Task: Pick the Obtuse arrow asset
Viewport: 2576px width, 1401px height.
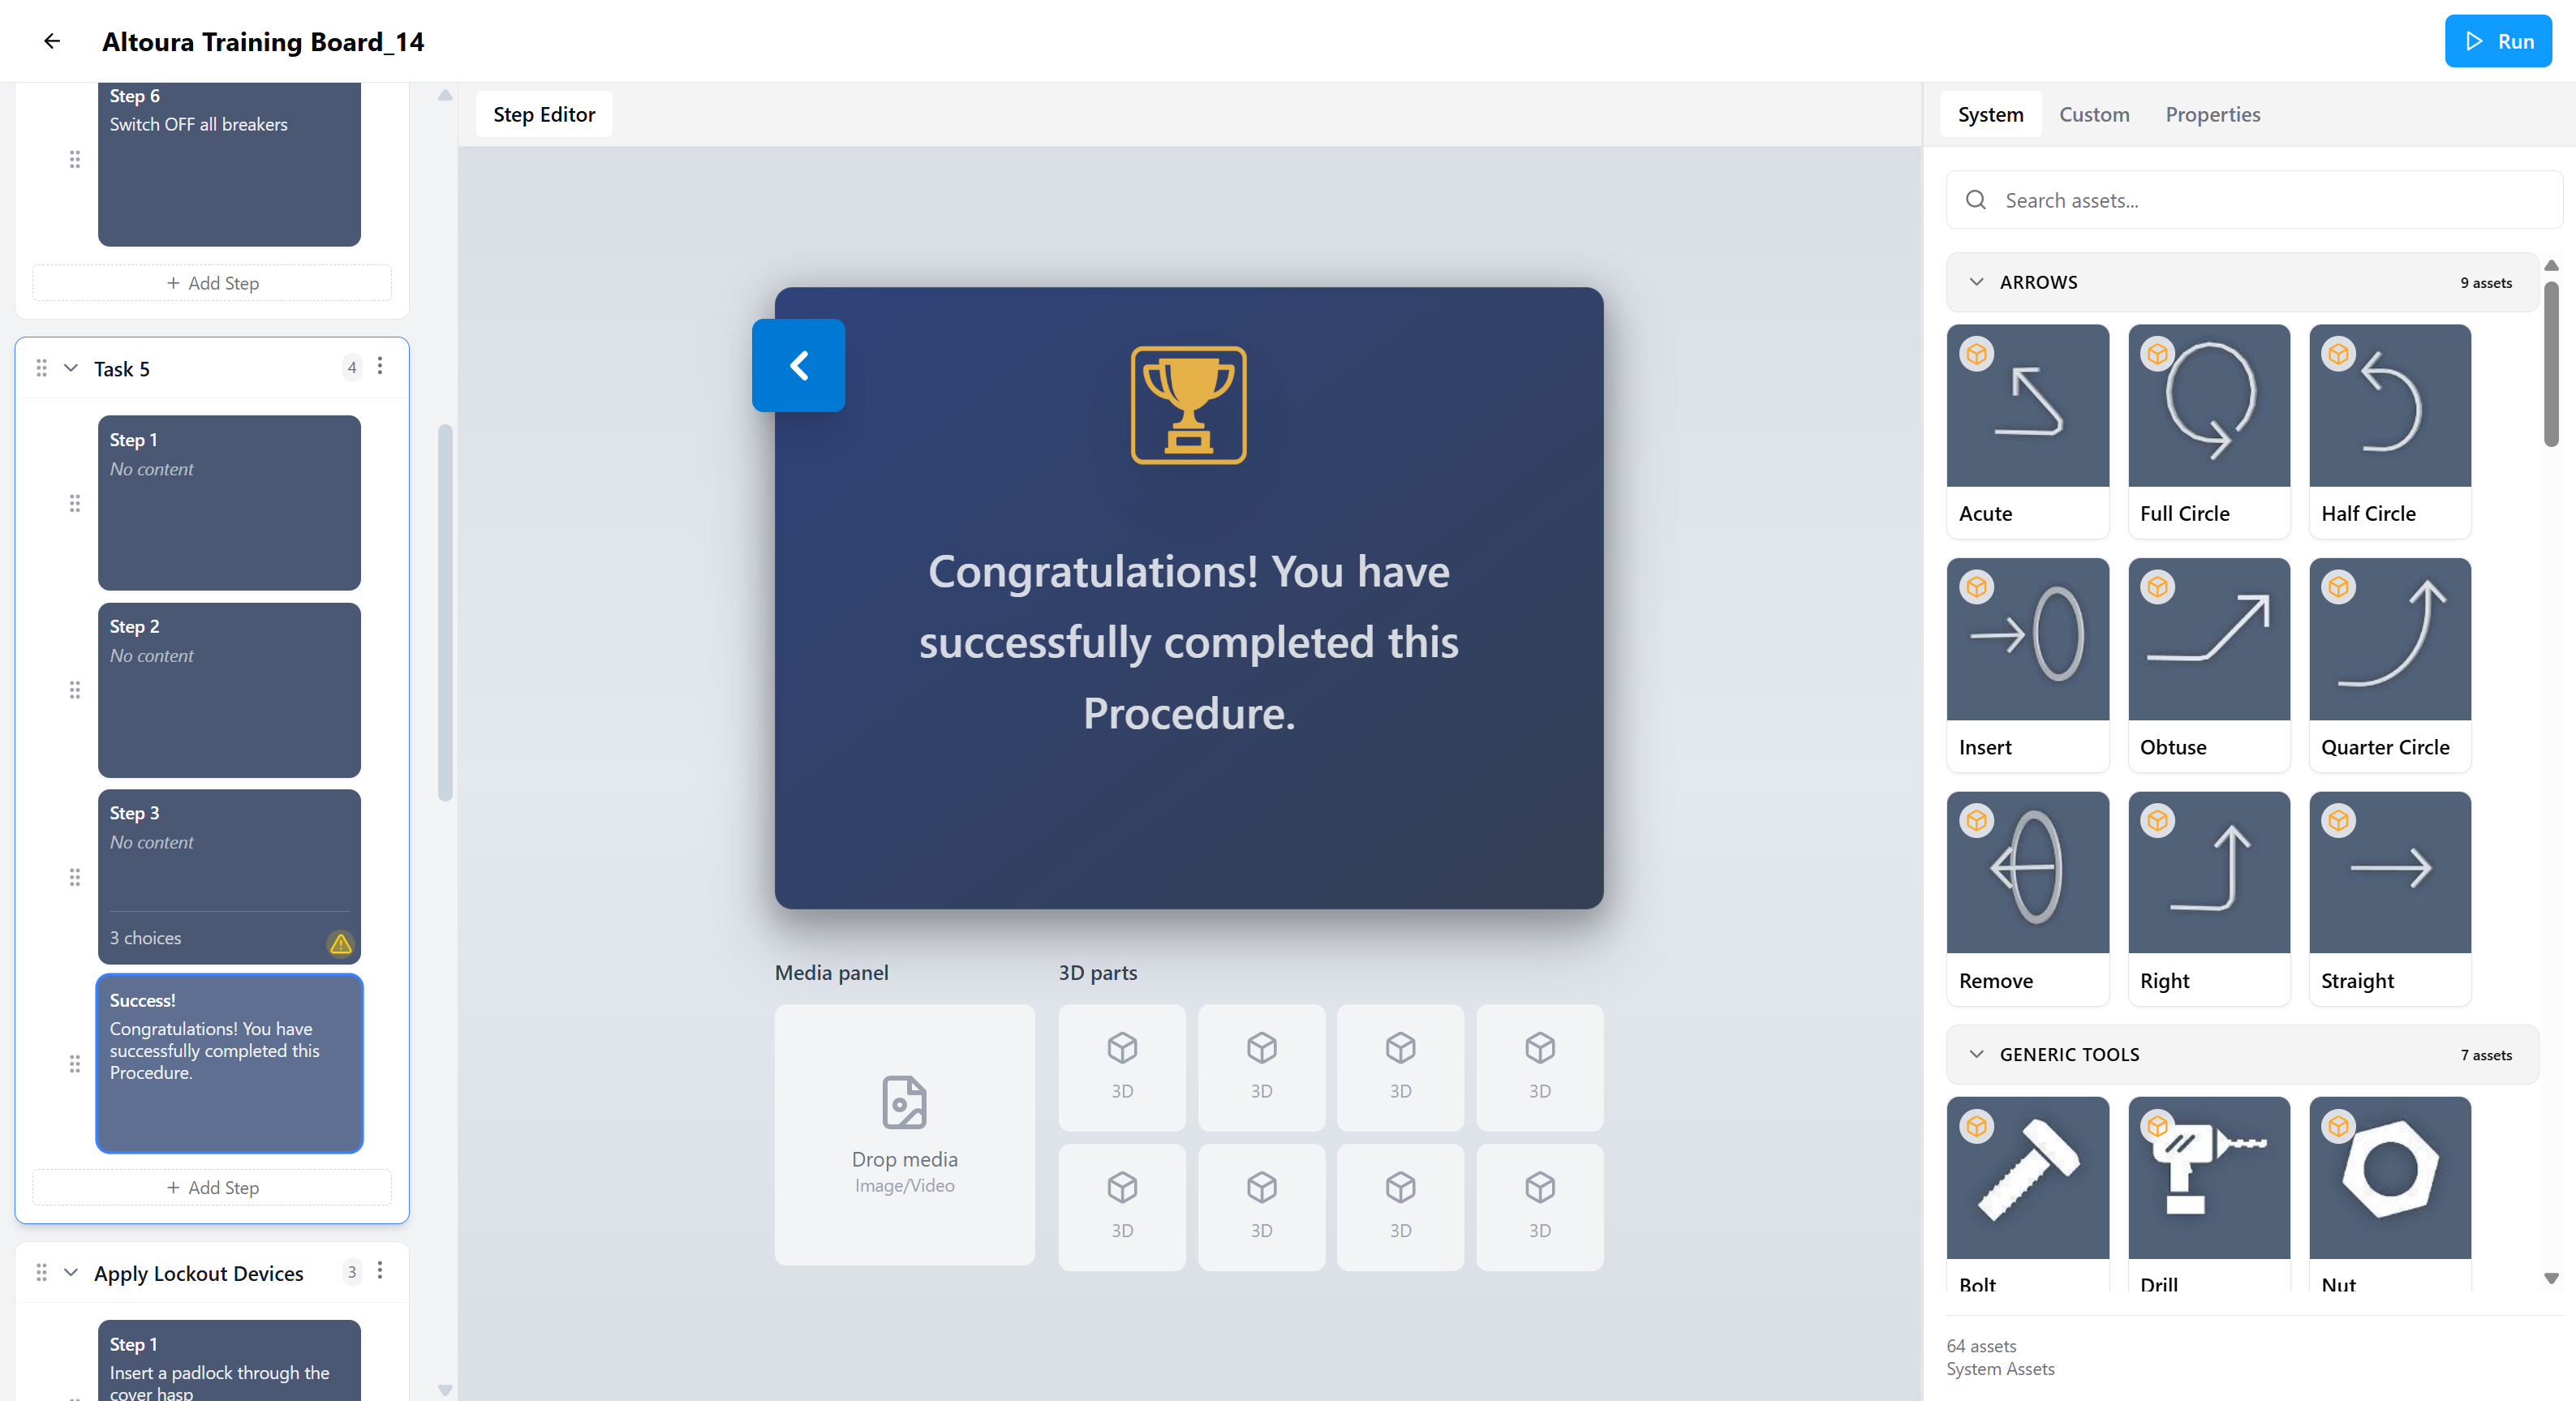Action: (x=2209, y=665)
